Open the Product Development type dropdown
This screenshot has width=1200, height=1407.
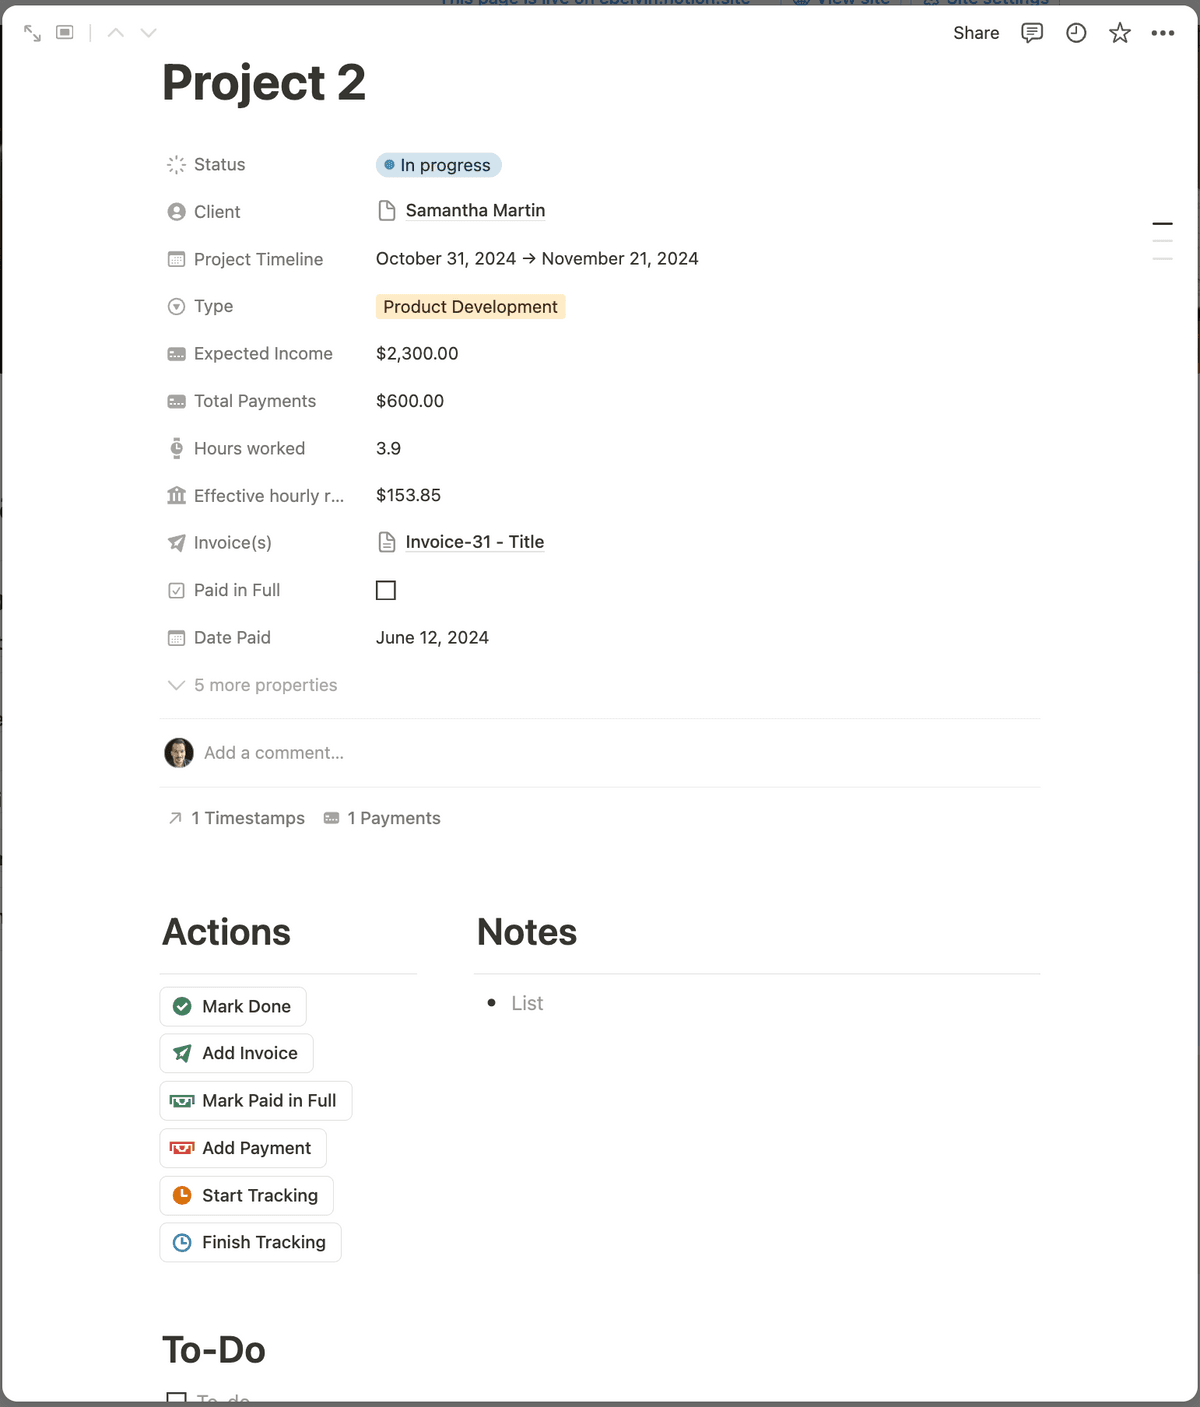(x=470, y=307)
